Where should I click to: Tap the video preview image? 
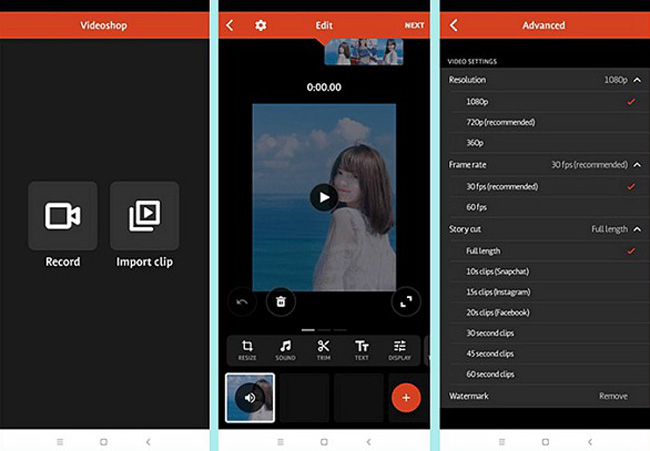(324, 197)
